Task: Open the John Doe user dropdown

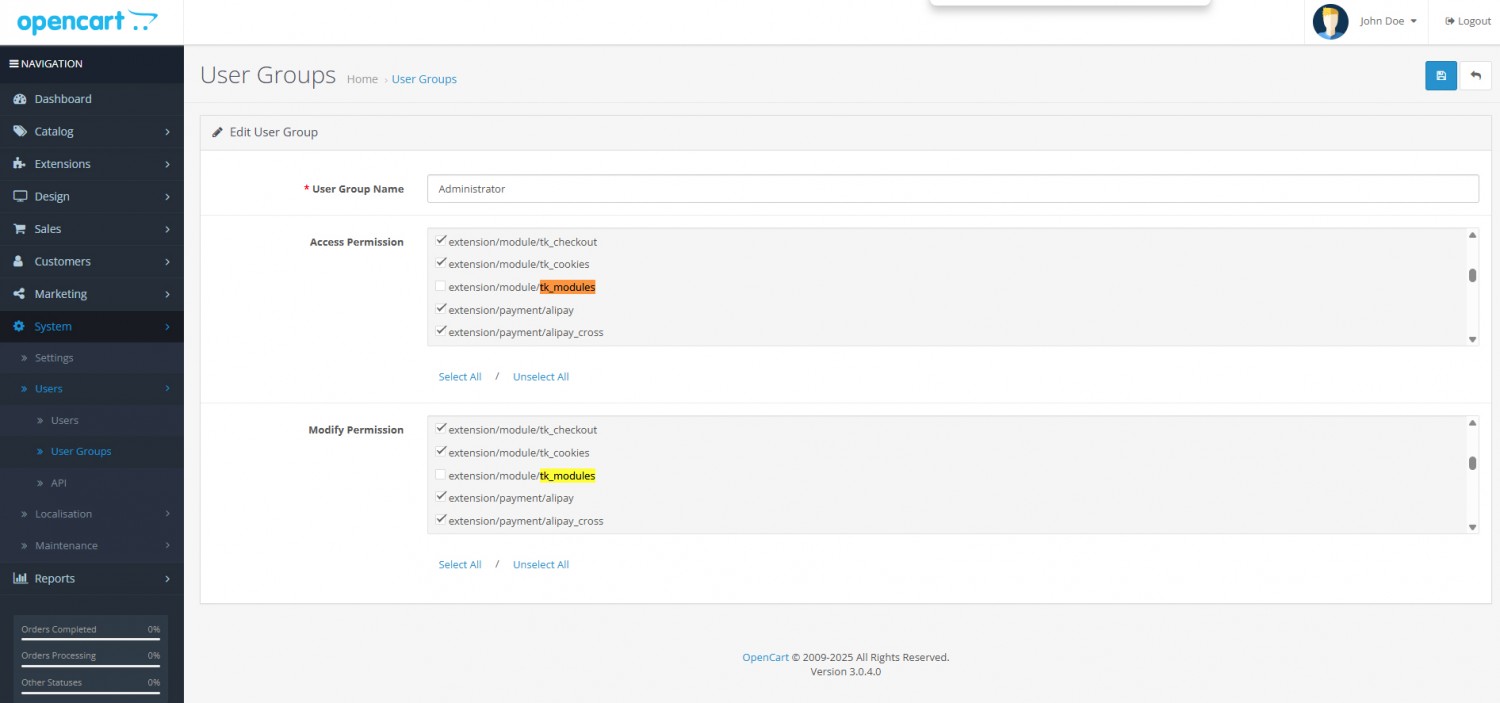Action: (x=1388, y=21)
